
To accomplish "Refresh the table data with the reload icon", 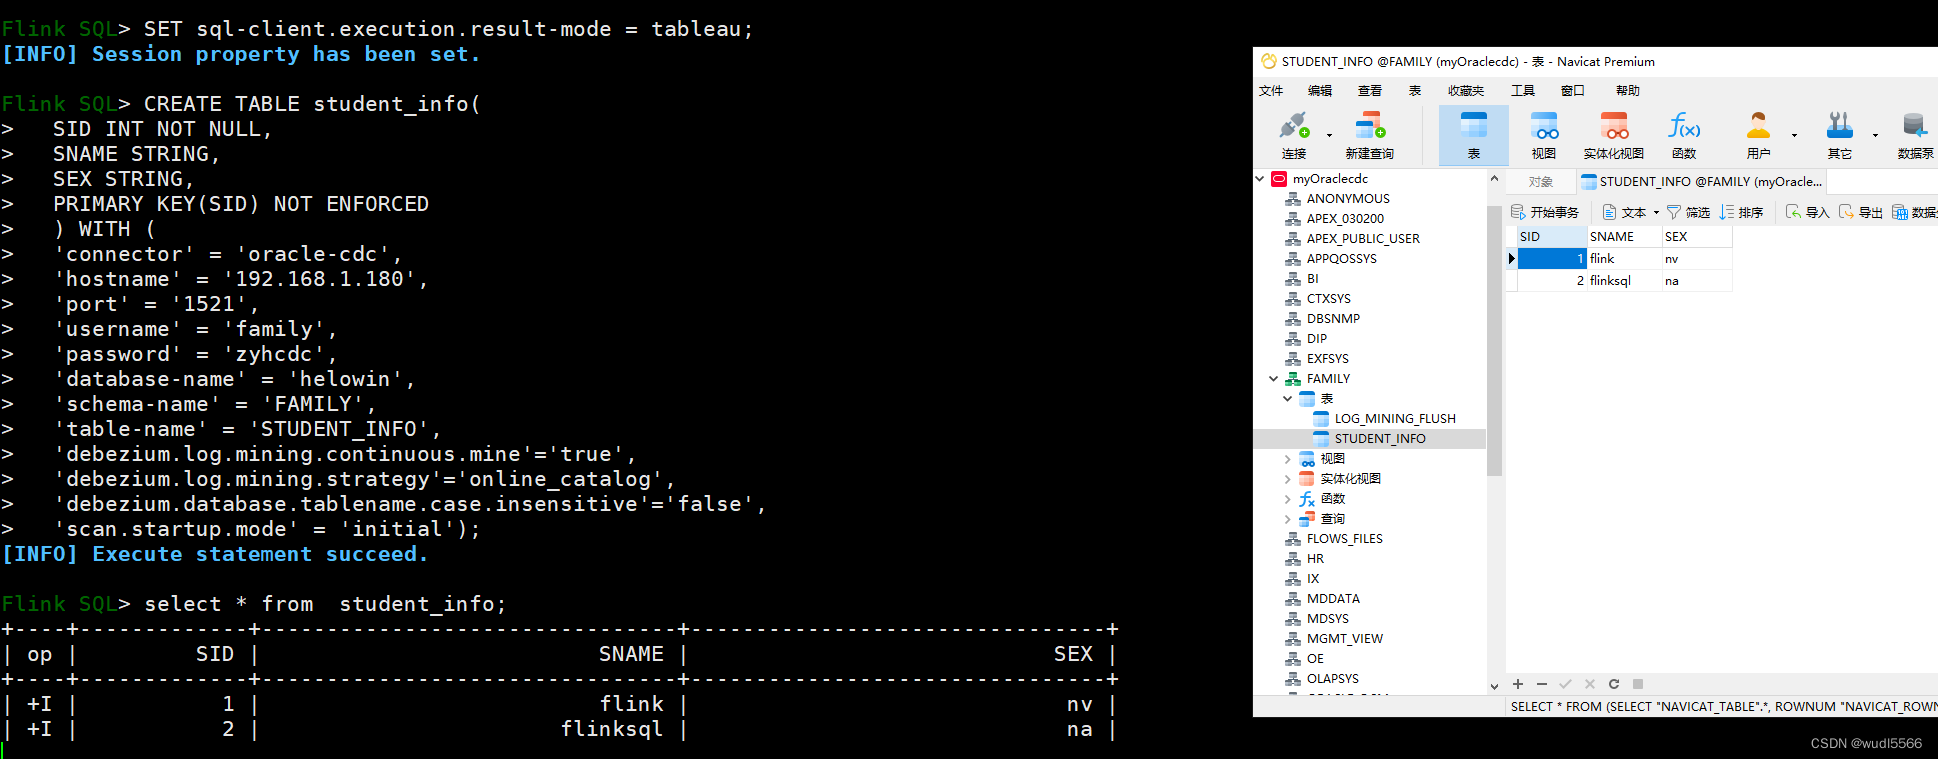I will (x=1614, y=684).
